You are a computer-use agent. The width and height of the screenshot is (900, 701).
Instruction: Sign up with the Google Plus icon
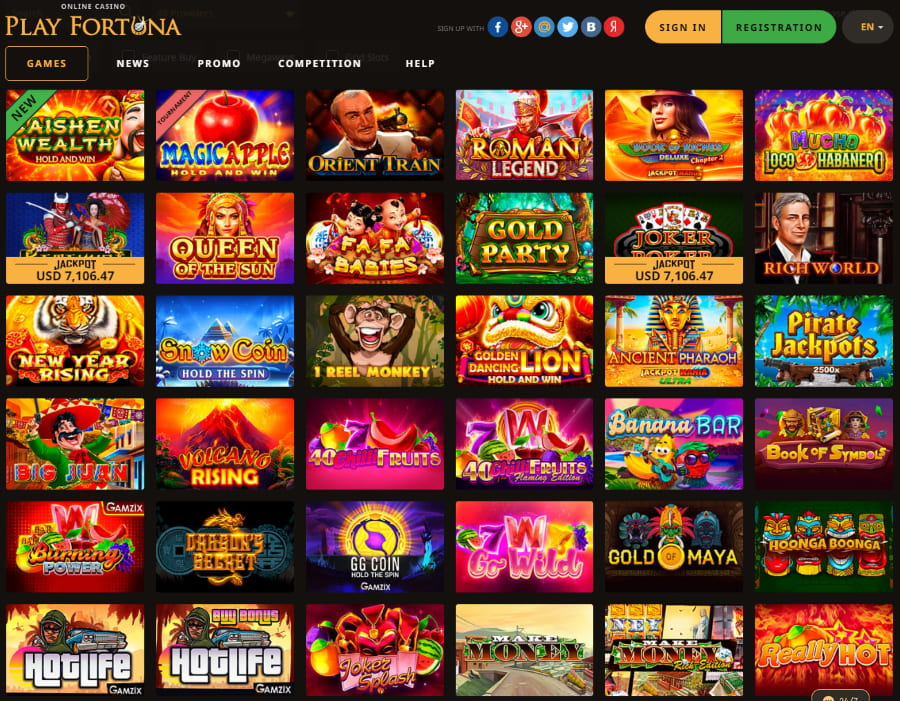521,27
